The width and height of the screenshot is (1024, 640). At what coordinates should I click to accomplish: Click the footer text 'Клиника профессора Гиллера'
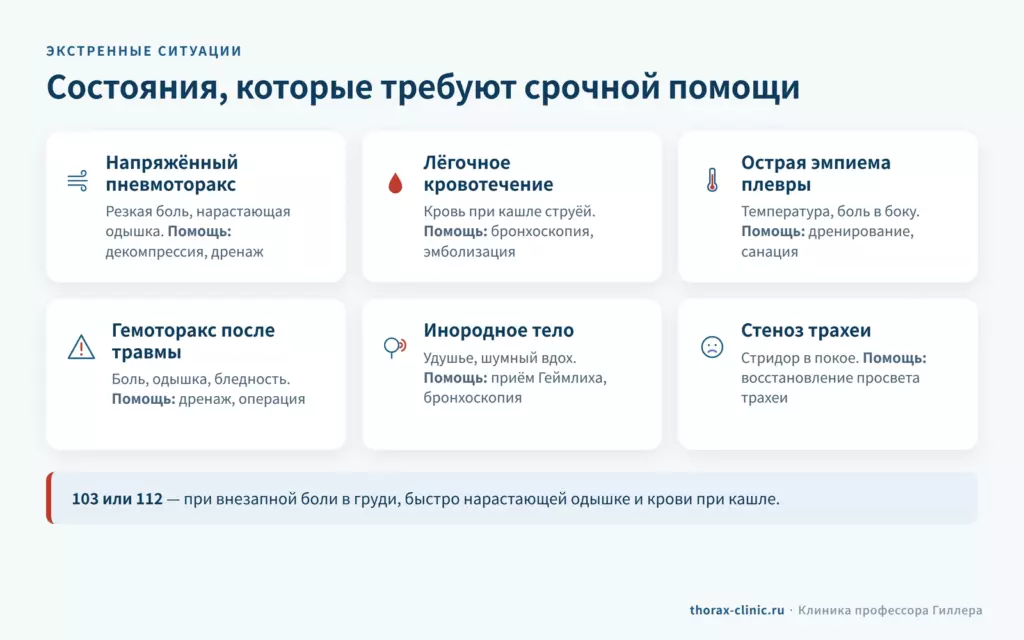tap(889, 610)
